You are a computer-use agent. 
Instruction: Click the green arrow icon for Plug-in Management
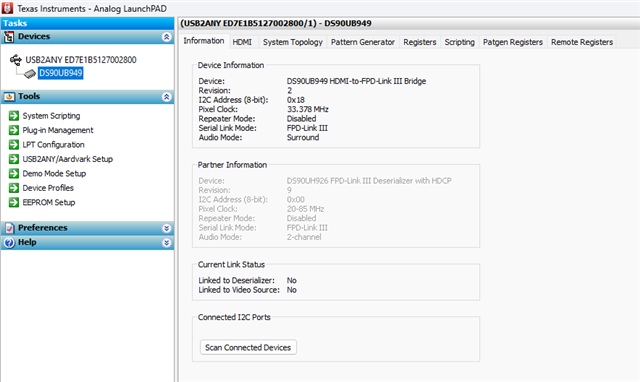click(x=14, y=130)
